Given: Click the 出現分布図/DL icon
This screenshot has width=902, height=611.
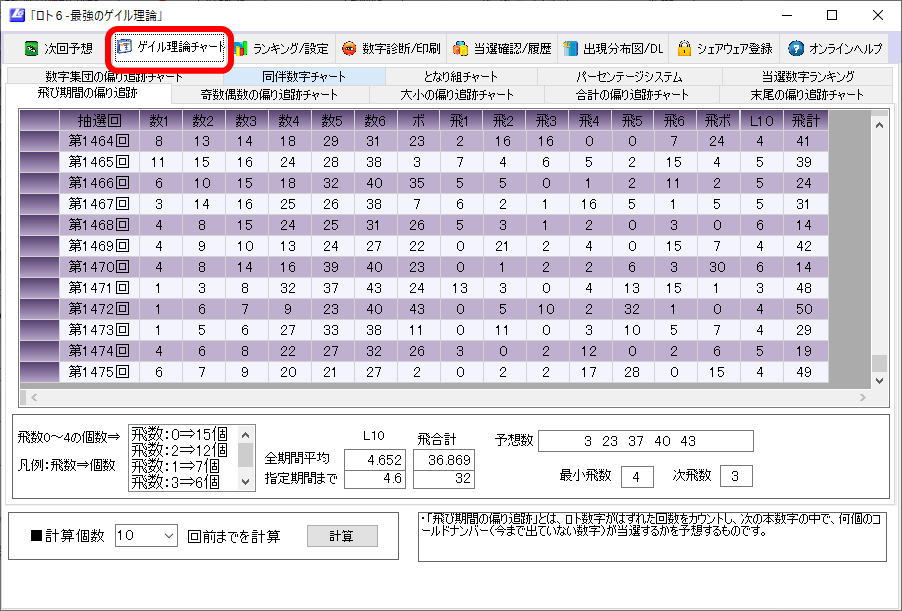Looking at the screenshot, I should pyautogui.click(x=571, y=48).
